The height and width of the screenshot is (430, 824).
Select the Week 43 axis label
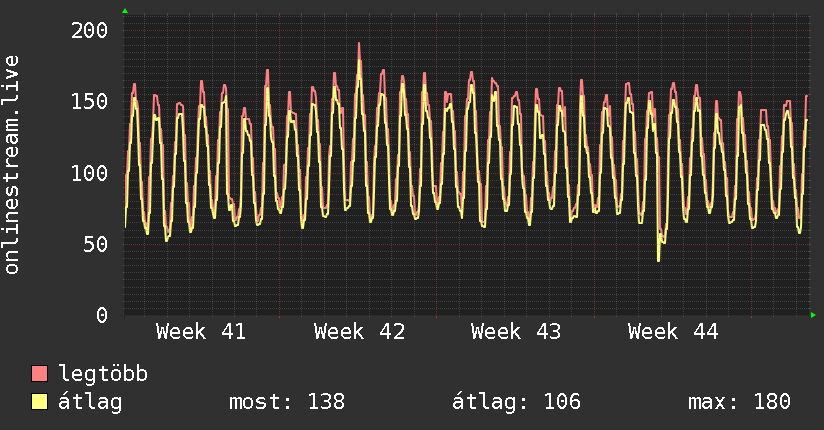point(516,332)
